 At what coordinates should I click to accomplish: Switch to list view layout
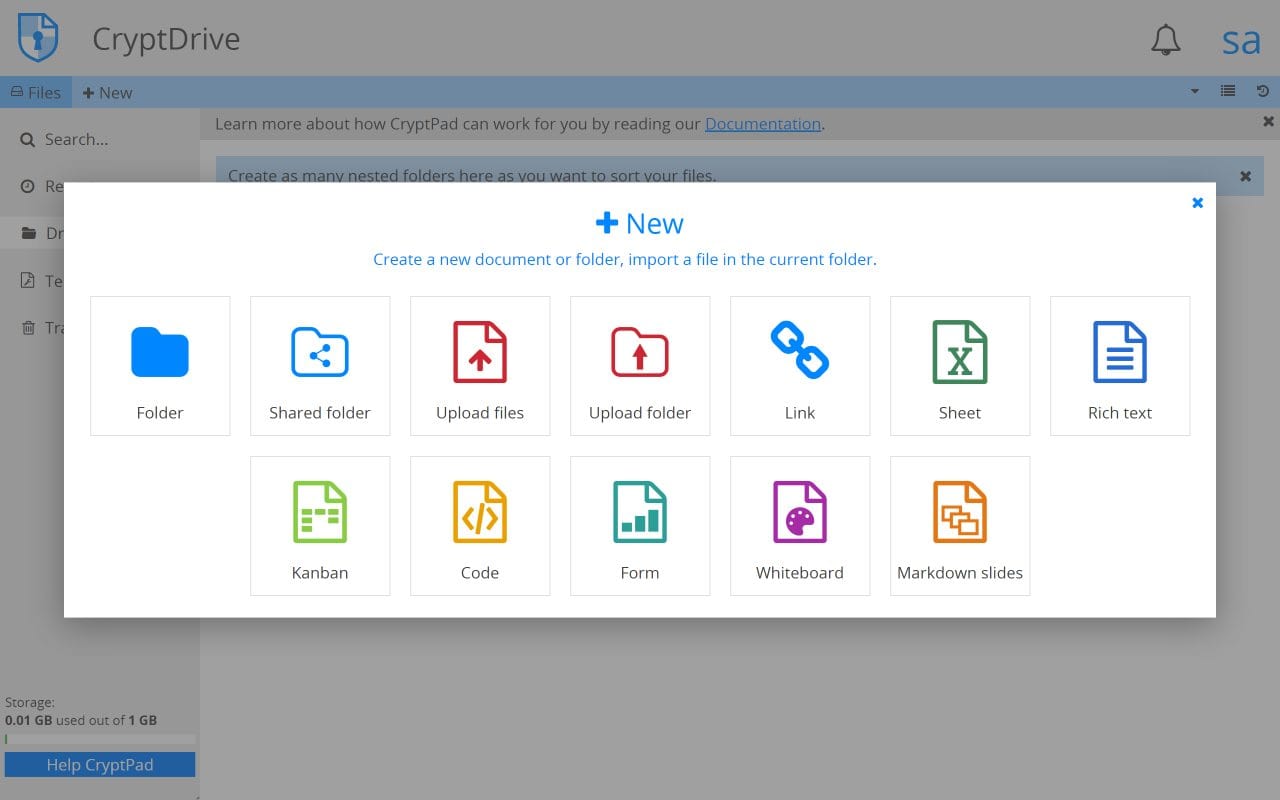click(x=1228, y=91)
